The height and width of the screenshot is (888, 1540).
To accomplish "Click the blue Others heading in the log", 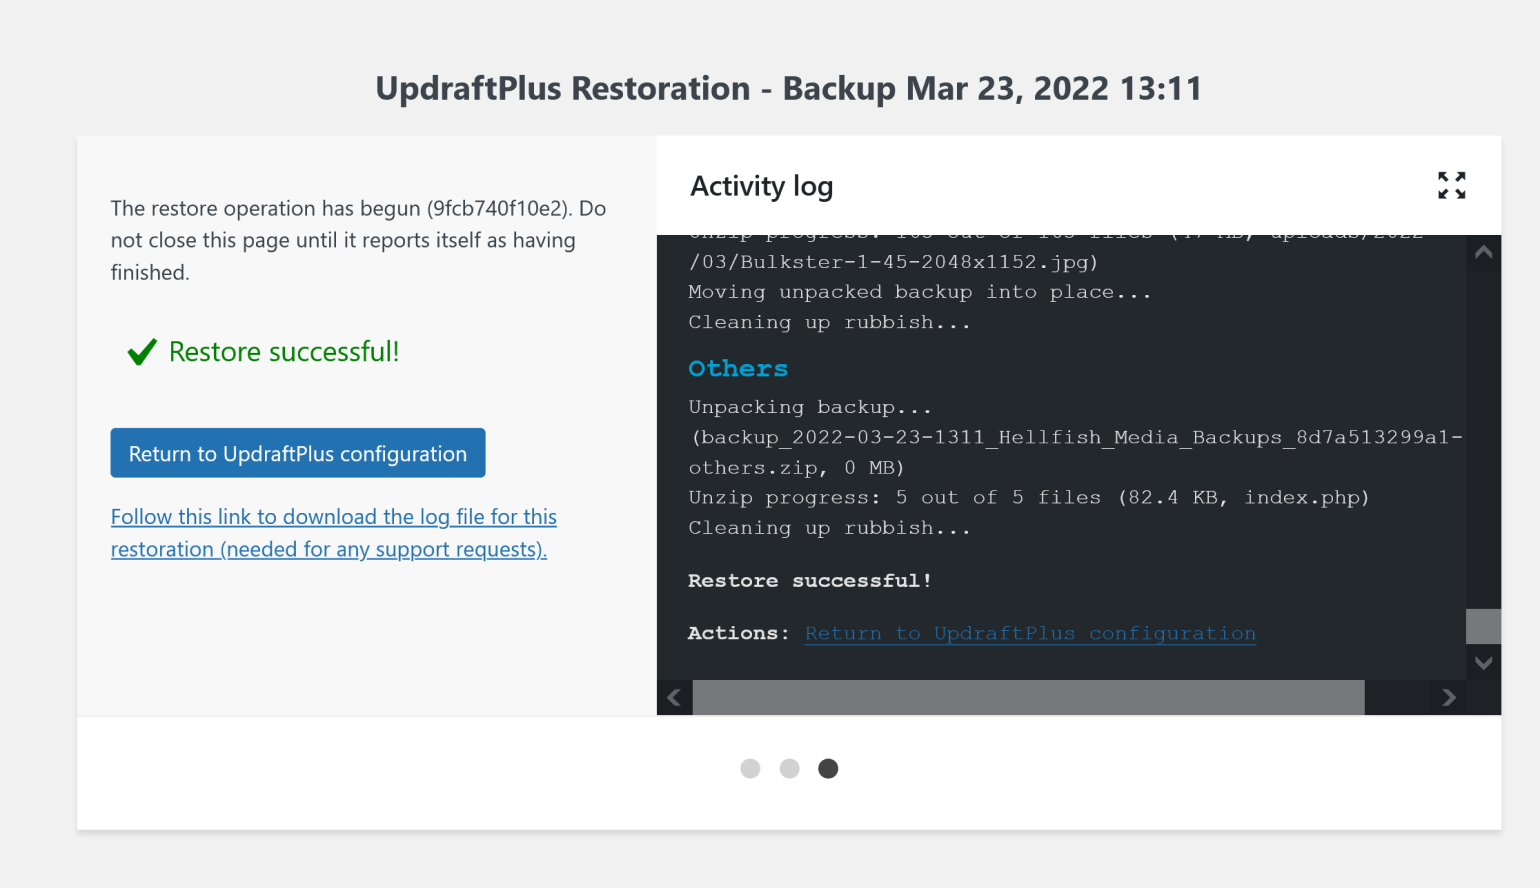I will tap(738, 369).
